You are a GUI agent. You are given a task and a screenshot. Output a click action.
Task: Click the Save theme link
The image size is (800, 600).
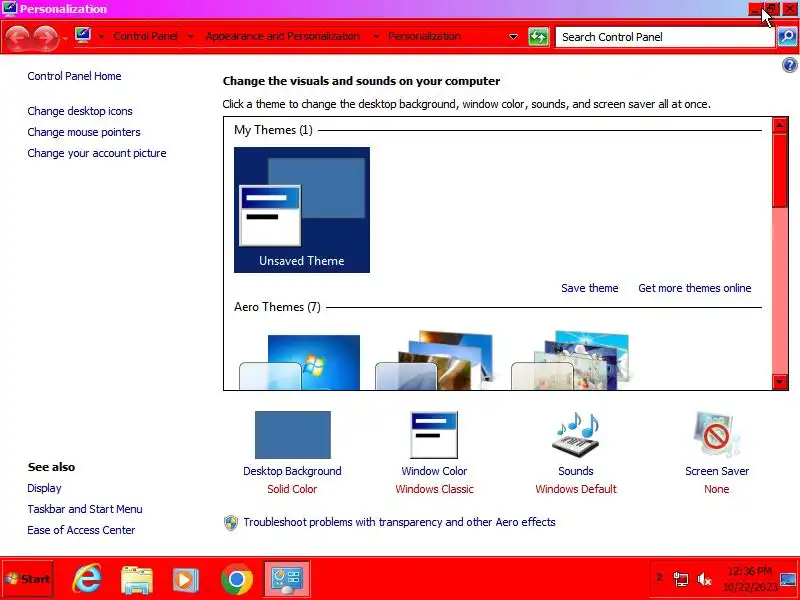[589, 288]
